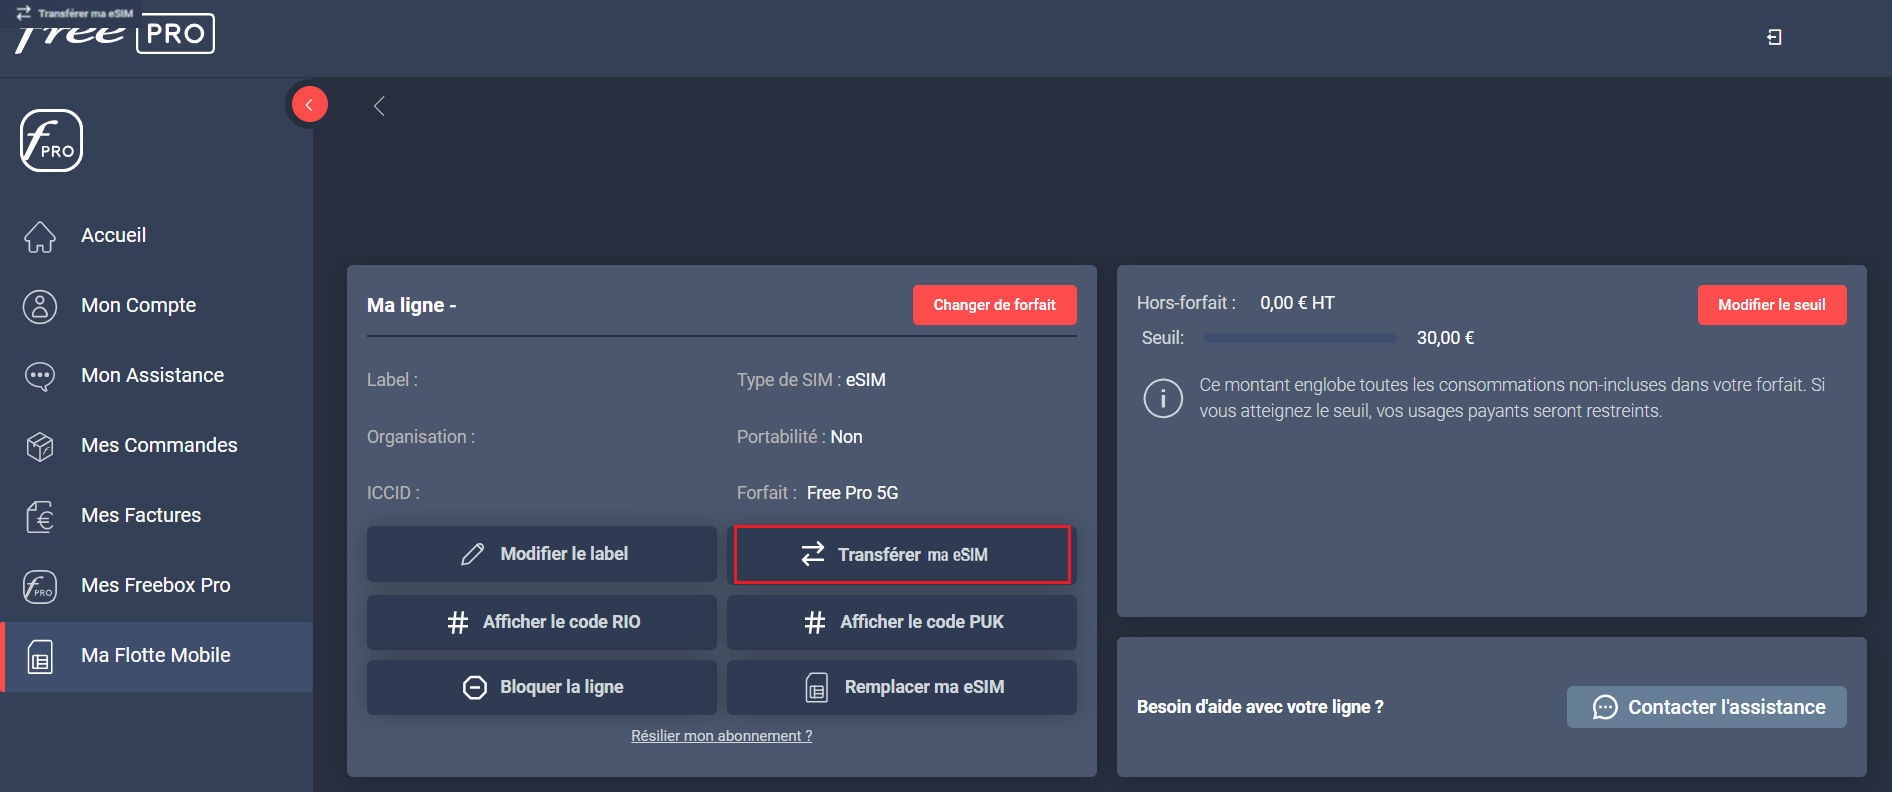1892x792 pixels.
Task: Click the Mes Factures euro document icon
Action: click(40, 516)
